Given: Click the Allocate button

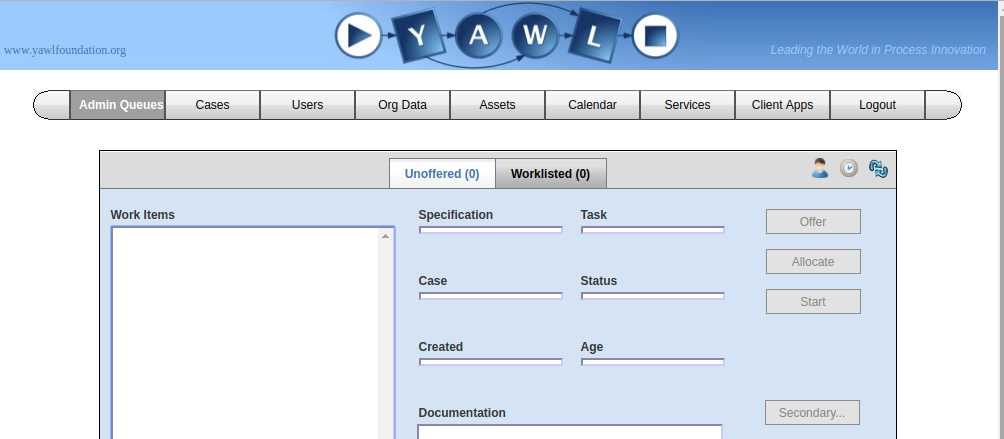Looking at the screenshot, I should click(813, 262).
